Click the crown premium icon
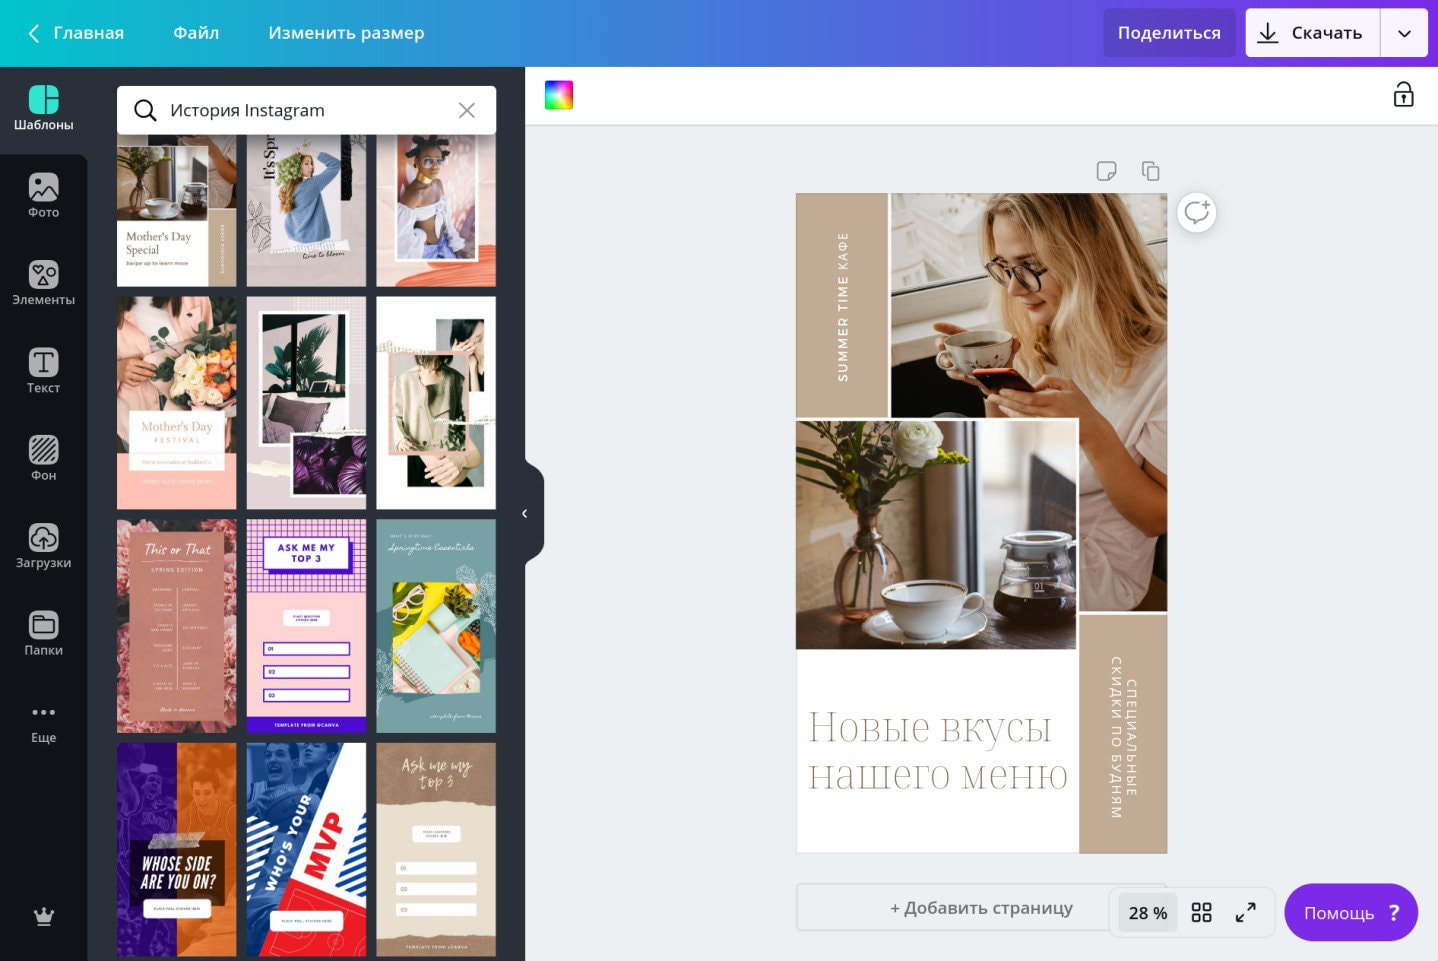Screen dimensions: 1438x961 44,916
